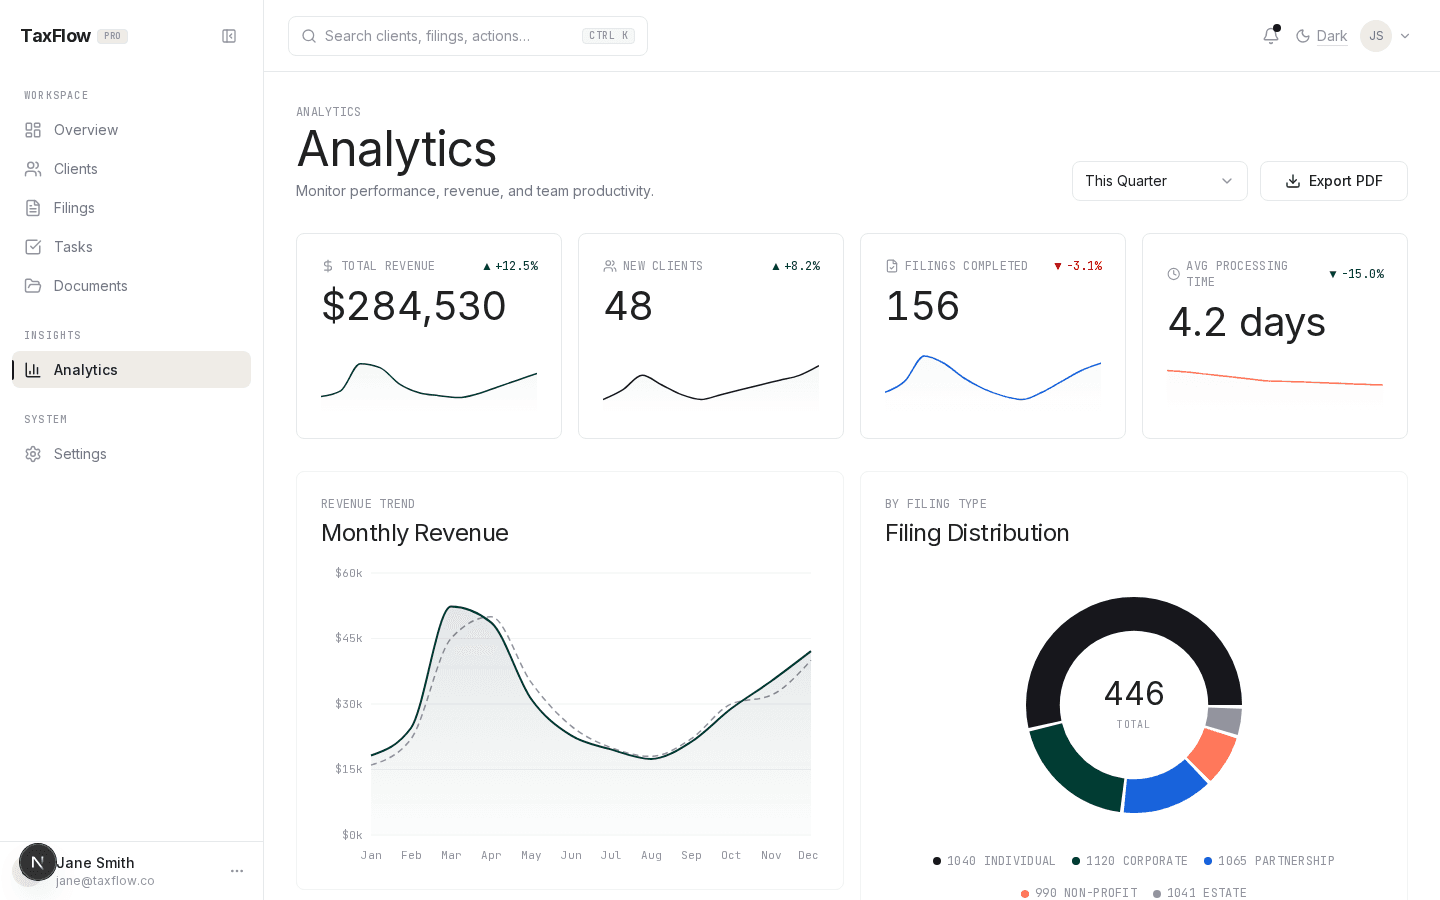
Task: Click the 4.2 days value
Action: [1247, 322]
